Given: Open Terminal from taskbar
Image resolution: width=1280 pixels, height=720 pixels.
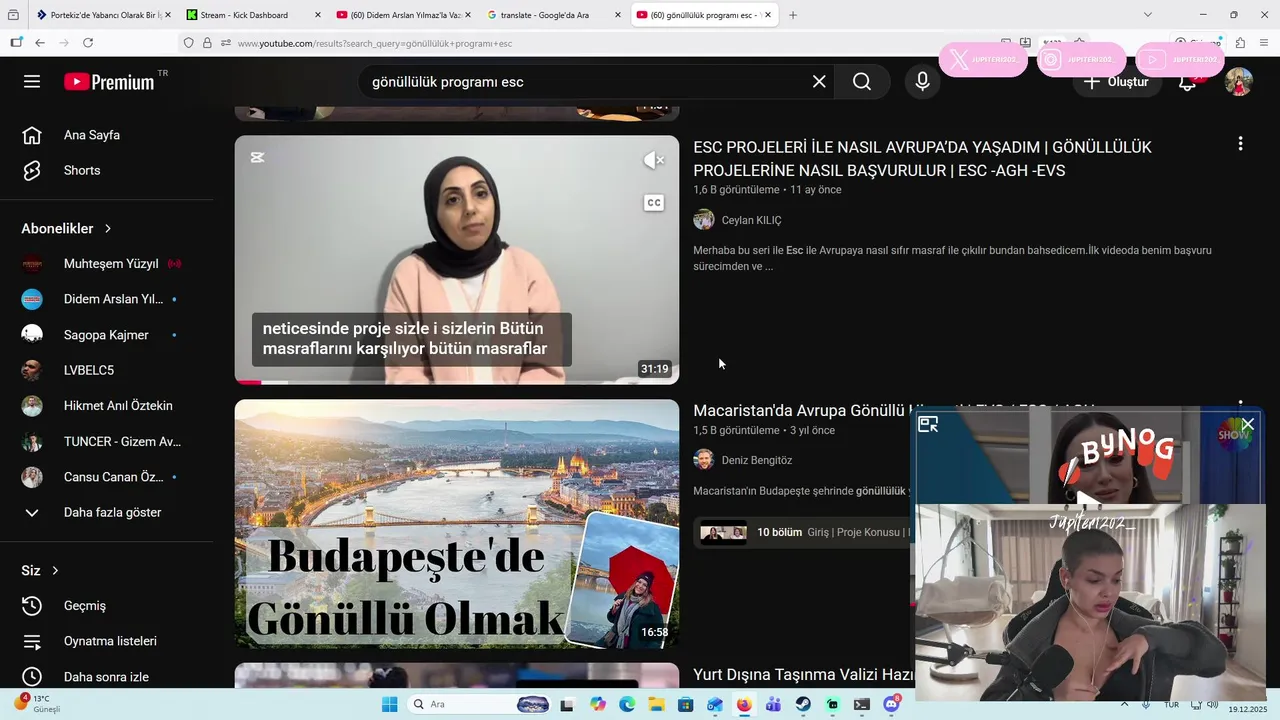Looking at the screenshot, I should pyautogui.click(x=862, y=704).
